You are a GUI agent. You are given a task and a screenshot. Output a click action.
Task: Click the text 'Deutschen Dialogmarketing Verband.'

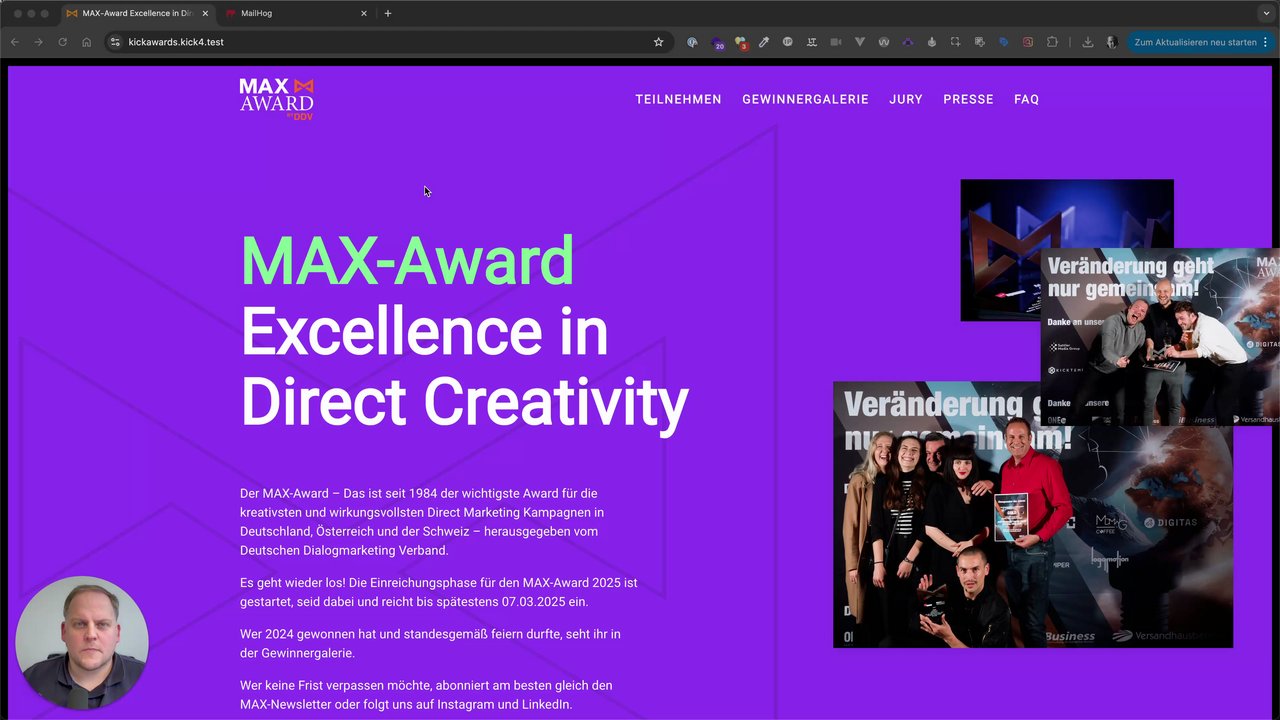click(x=344, y=550)
